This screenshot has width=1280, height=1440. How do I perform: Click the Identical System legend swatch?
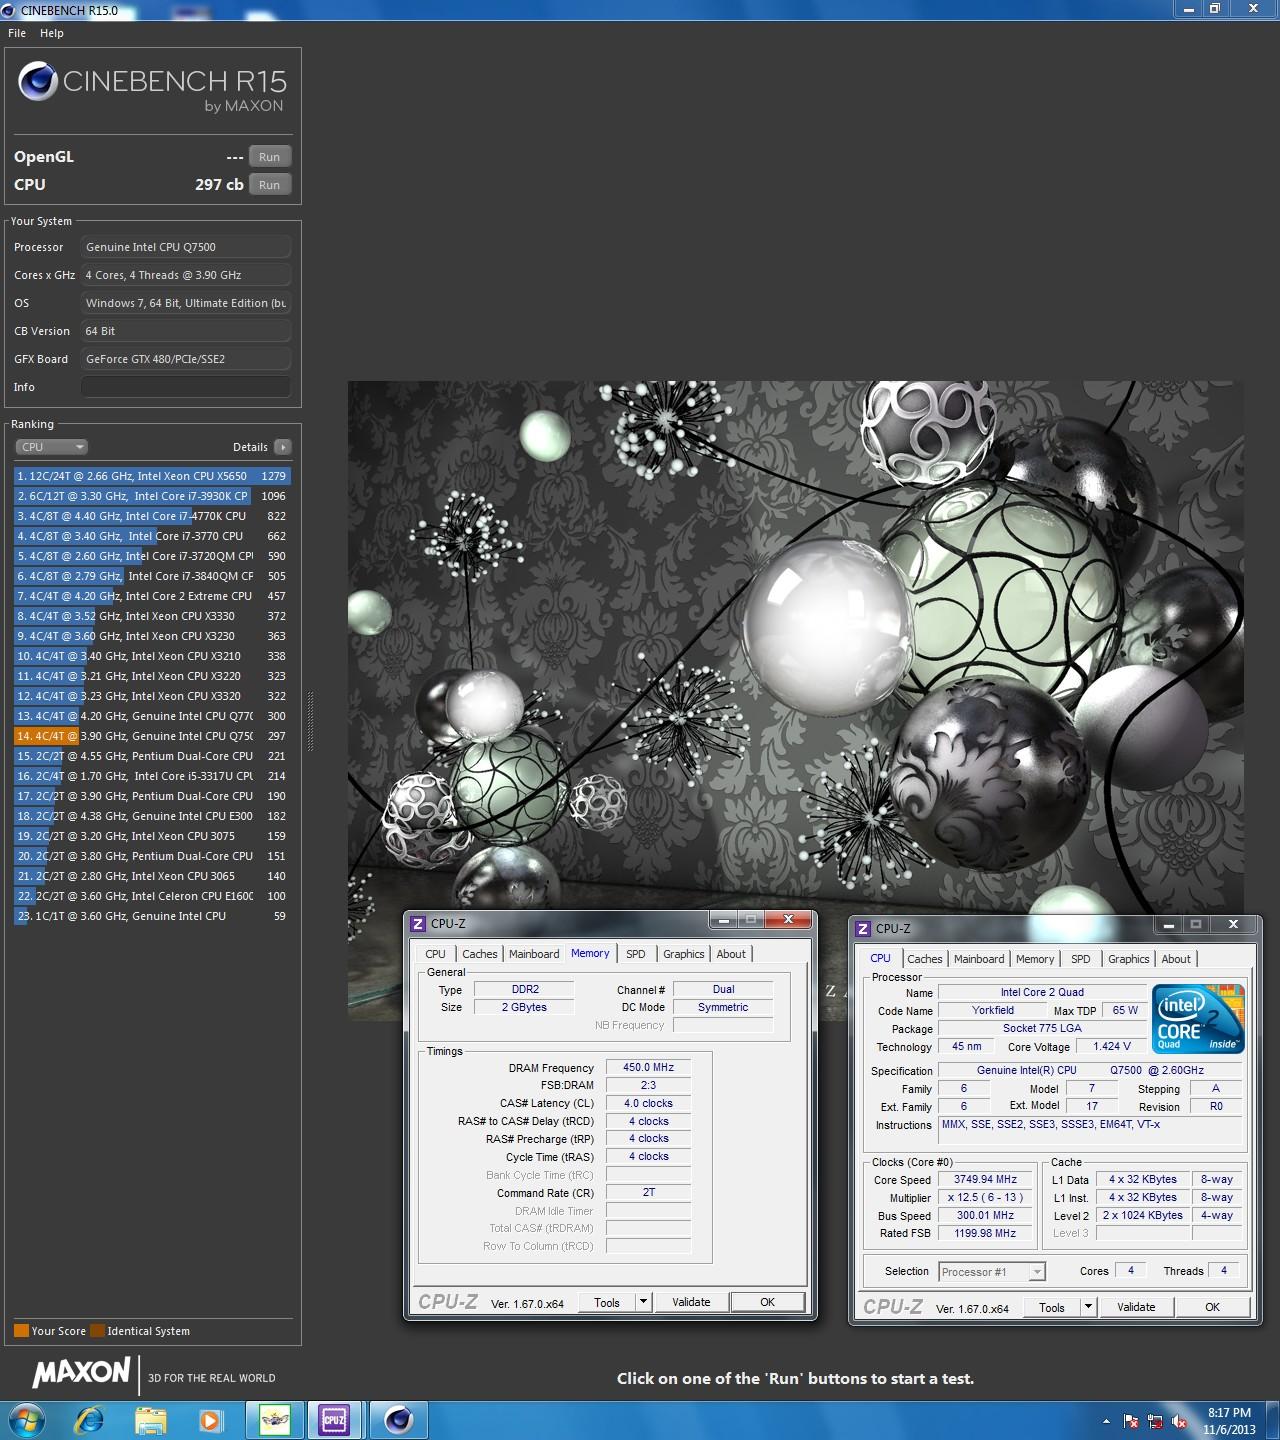pos(97,1331)
